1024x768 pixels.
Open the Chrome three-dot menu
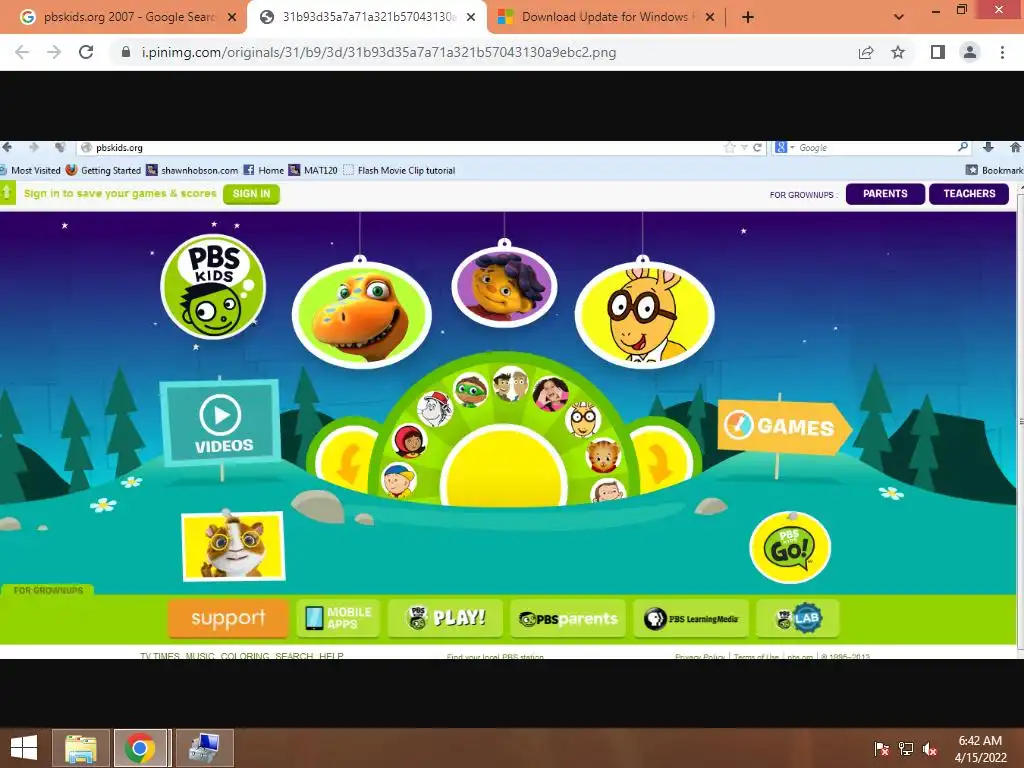click(x=1002, y=52)
